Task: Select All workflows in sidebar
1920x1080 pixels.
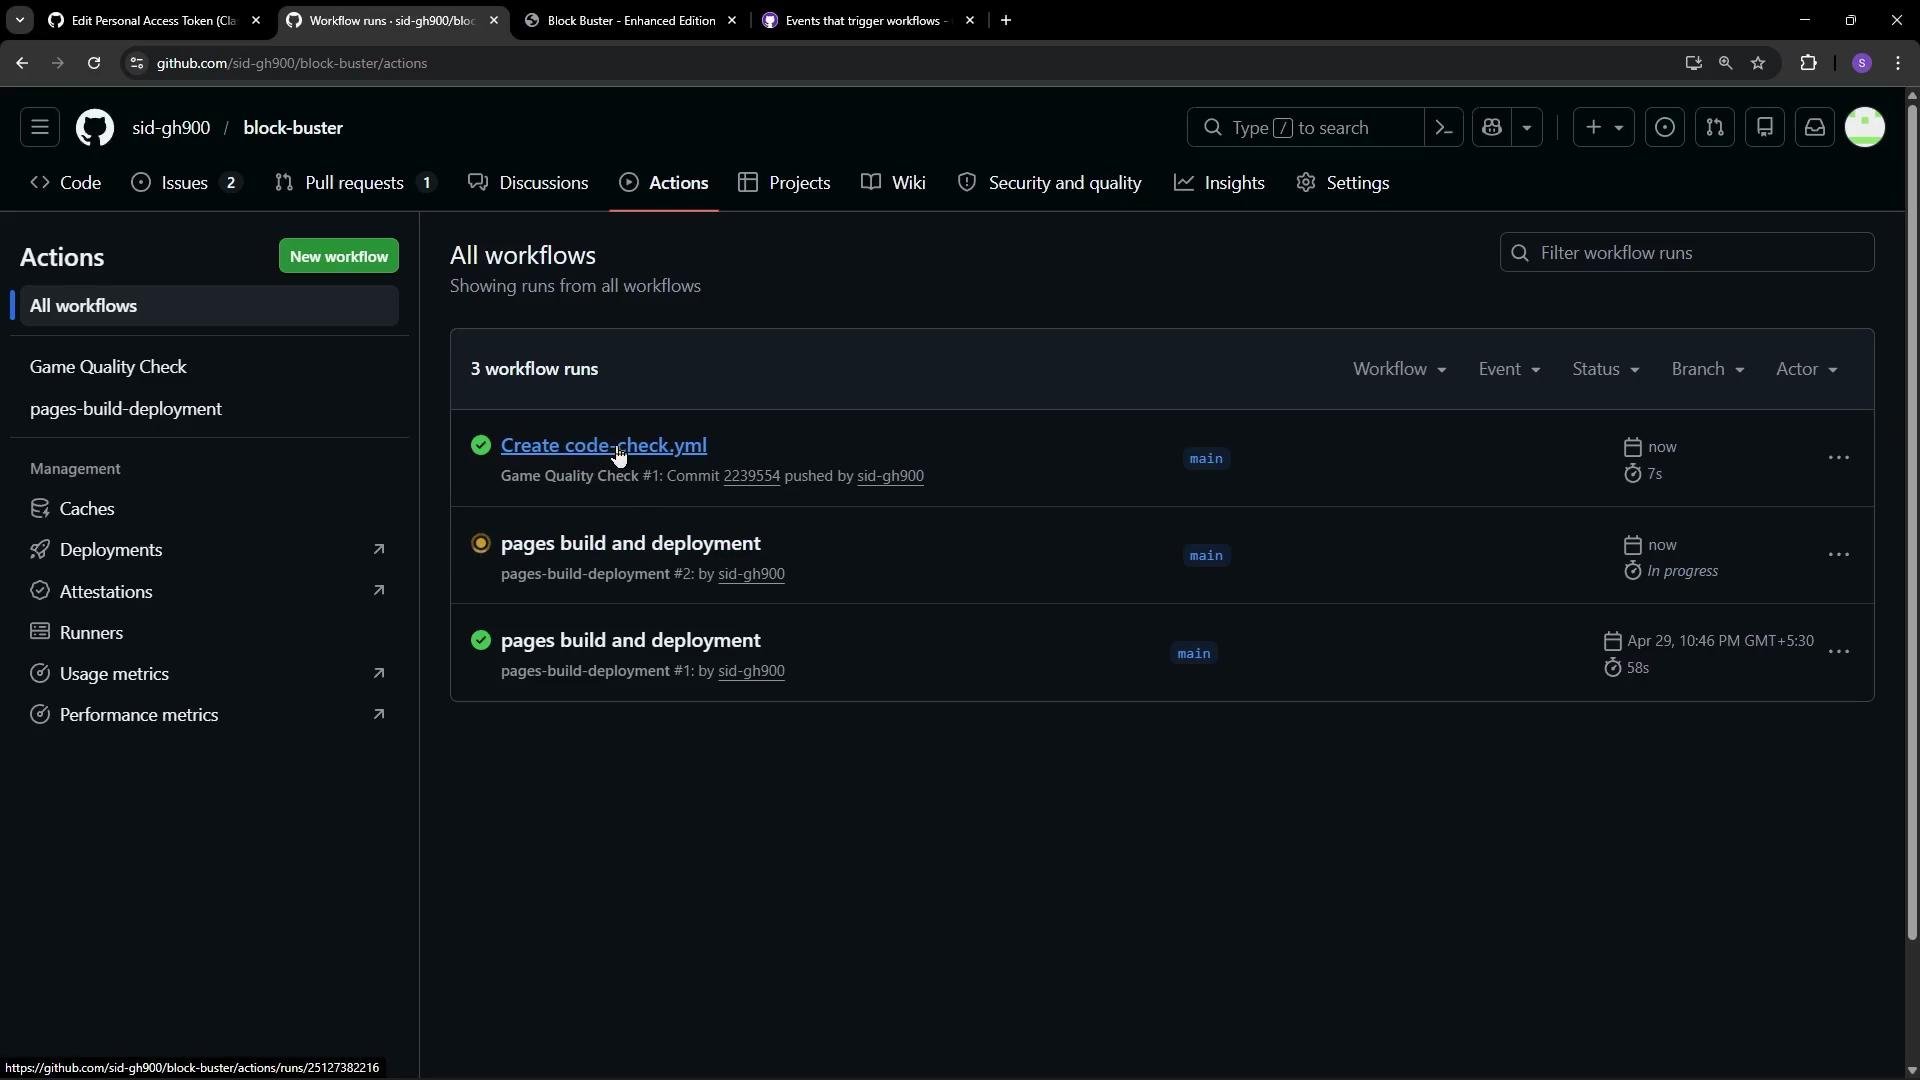Action: 209,306
